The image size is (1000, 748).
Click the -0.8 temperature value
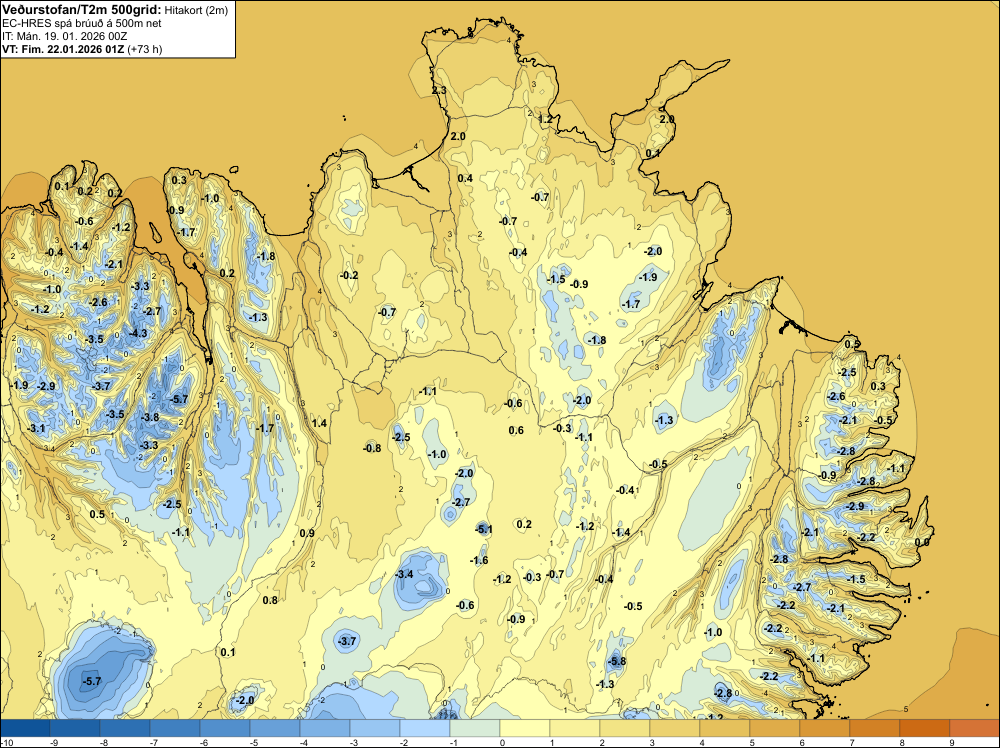[x=372, y=448]
